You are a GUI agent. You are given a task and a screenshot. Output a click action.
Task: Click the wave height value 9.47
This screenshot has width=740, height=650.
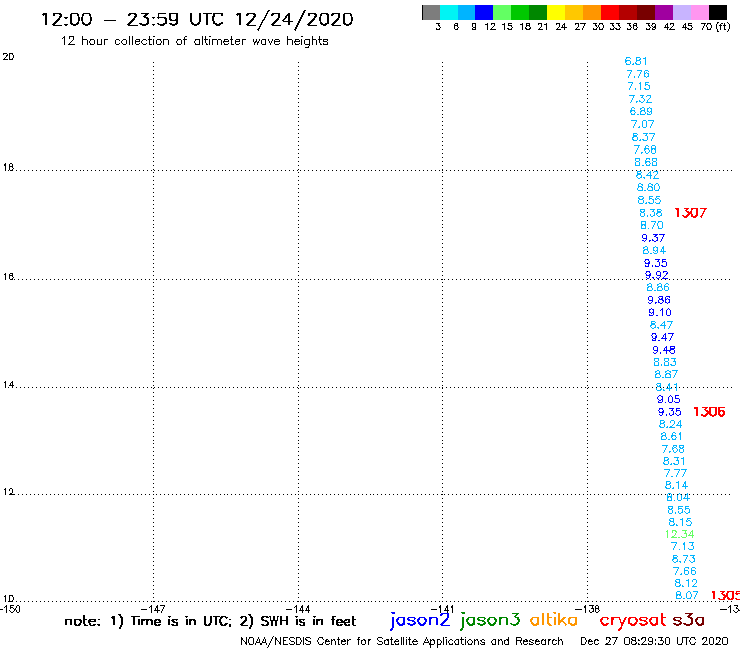[663, 338]
